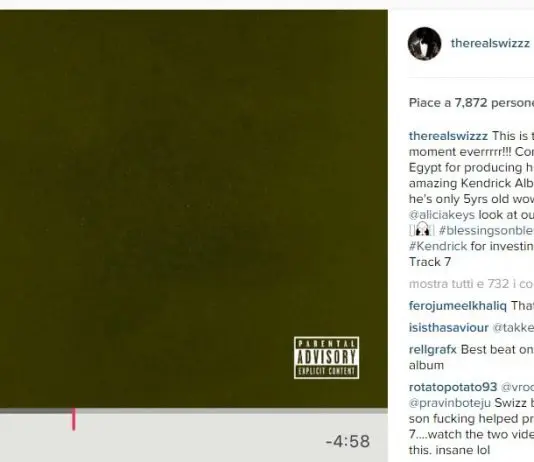This screenshot has height=462, width=534.
Task: Open commenter ferojumeelkhaliq profile
Action: pos(458,306)
